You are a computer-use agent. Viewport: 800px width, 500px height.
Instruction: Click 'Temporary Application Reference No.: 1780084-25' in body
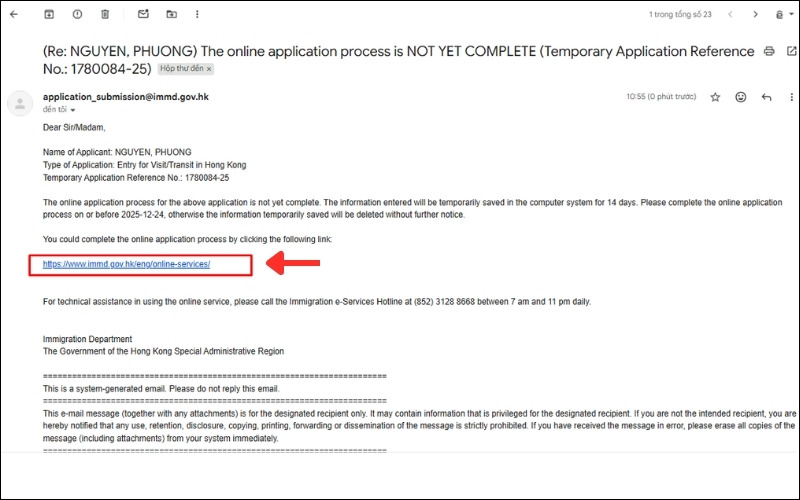tap(136, 178)
